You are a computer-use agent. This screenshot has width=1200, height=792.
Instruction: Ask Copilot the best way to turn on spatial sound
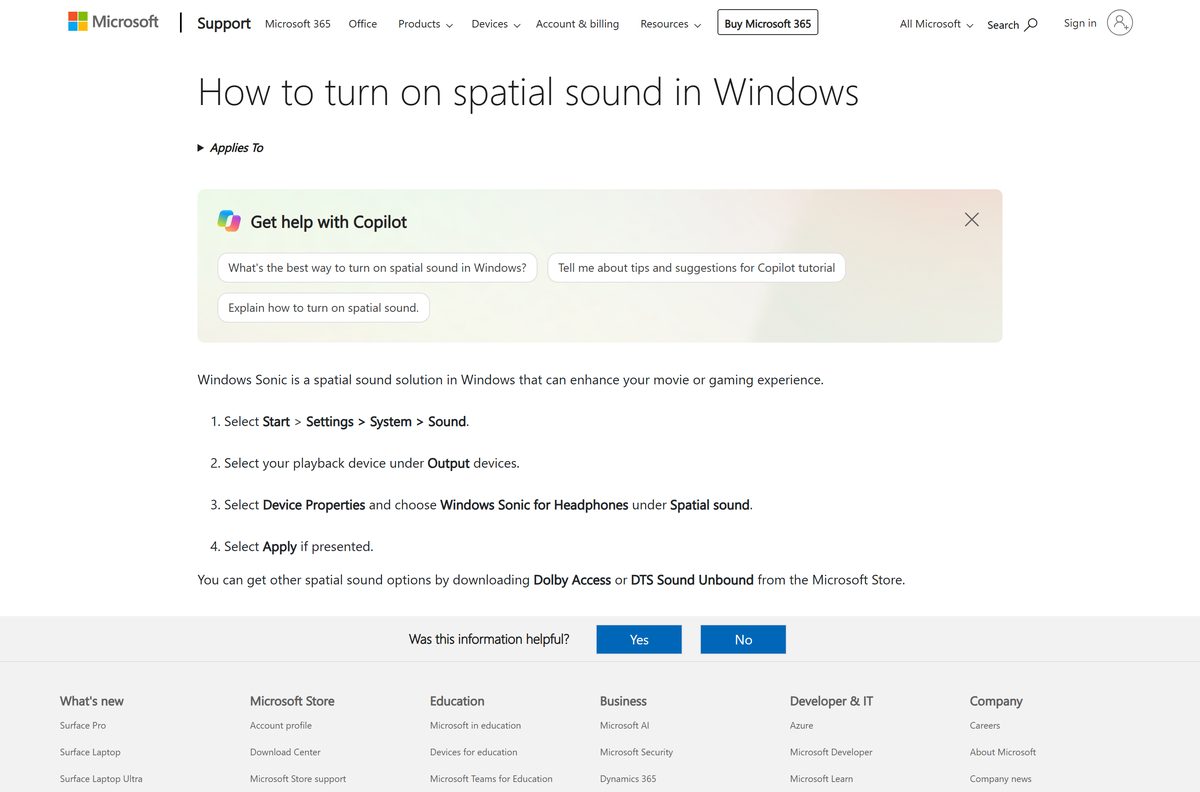pos(377,268)
